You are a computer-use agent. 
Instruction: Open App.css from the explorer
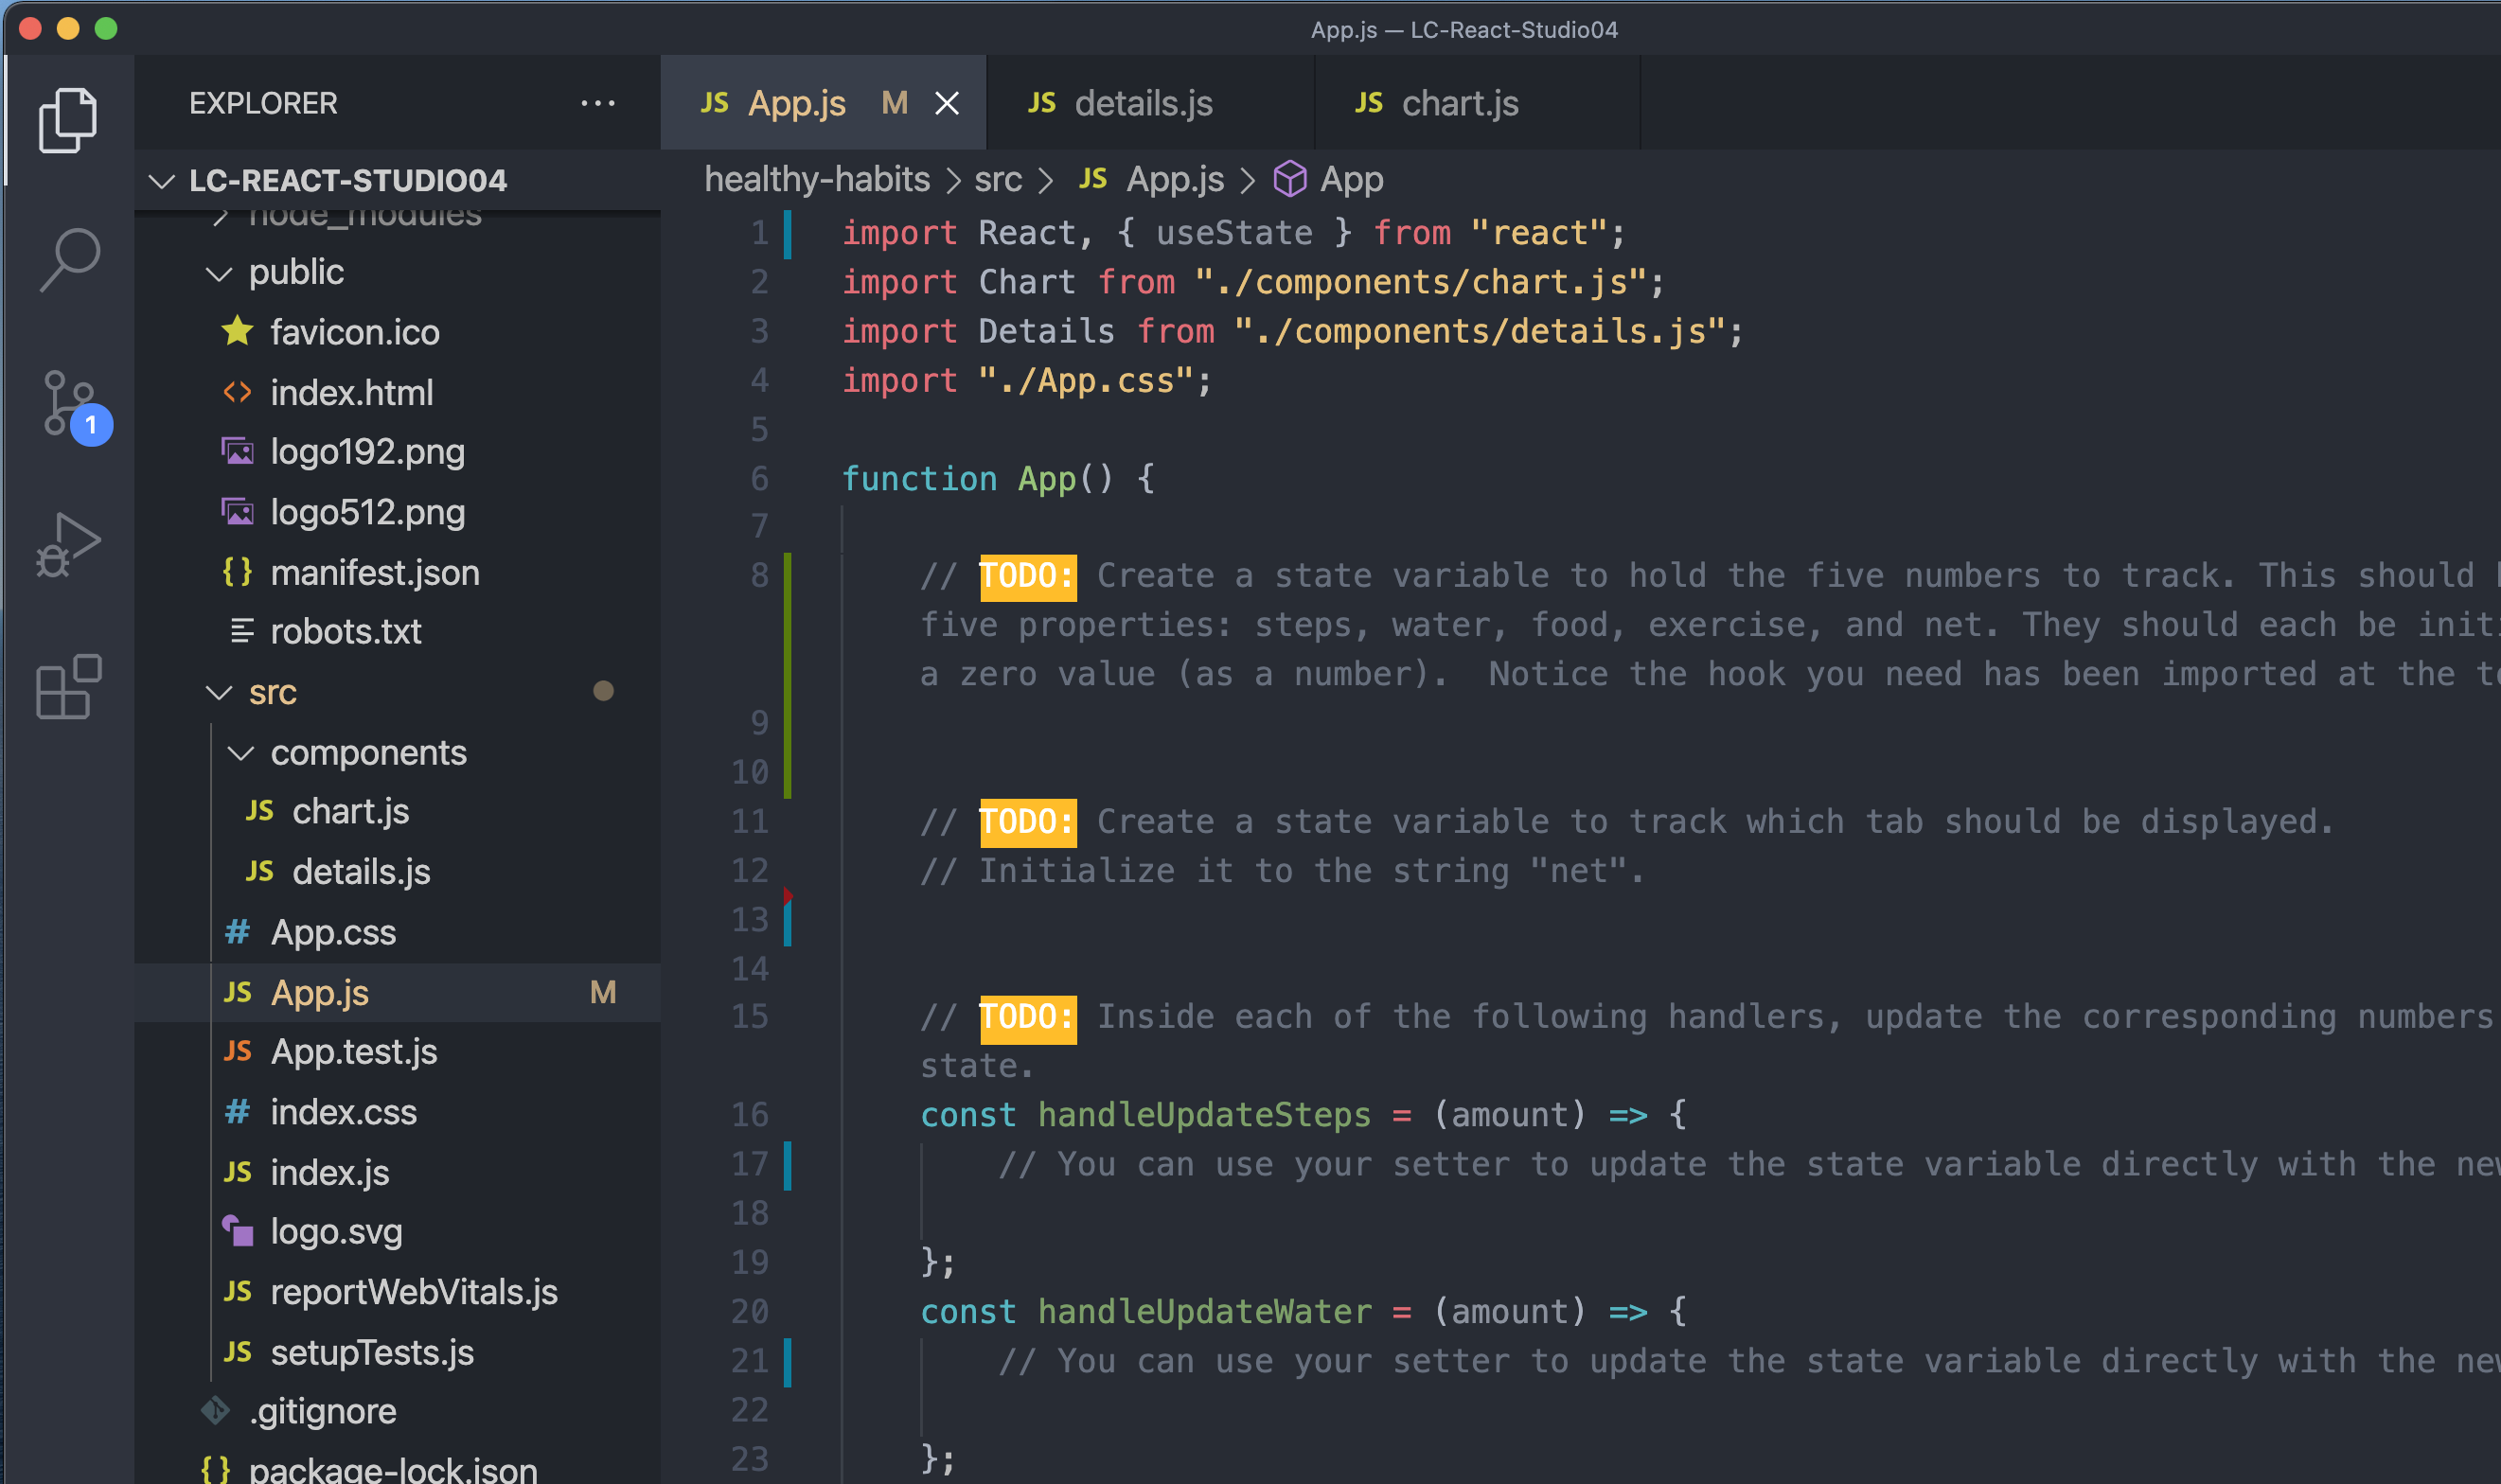coord(333,932)
